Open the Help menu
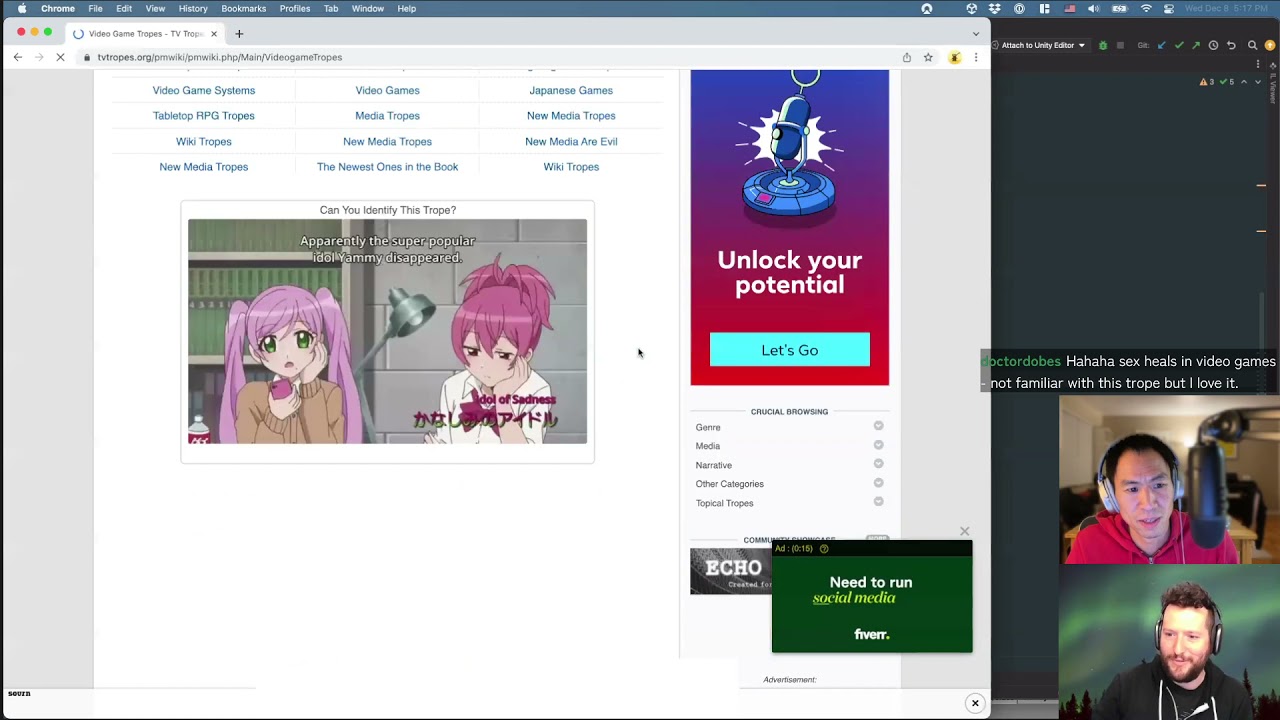1280x720 pixels. point(407,8)
